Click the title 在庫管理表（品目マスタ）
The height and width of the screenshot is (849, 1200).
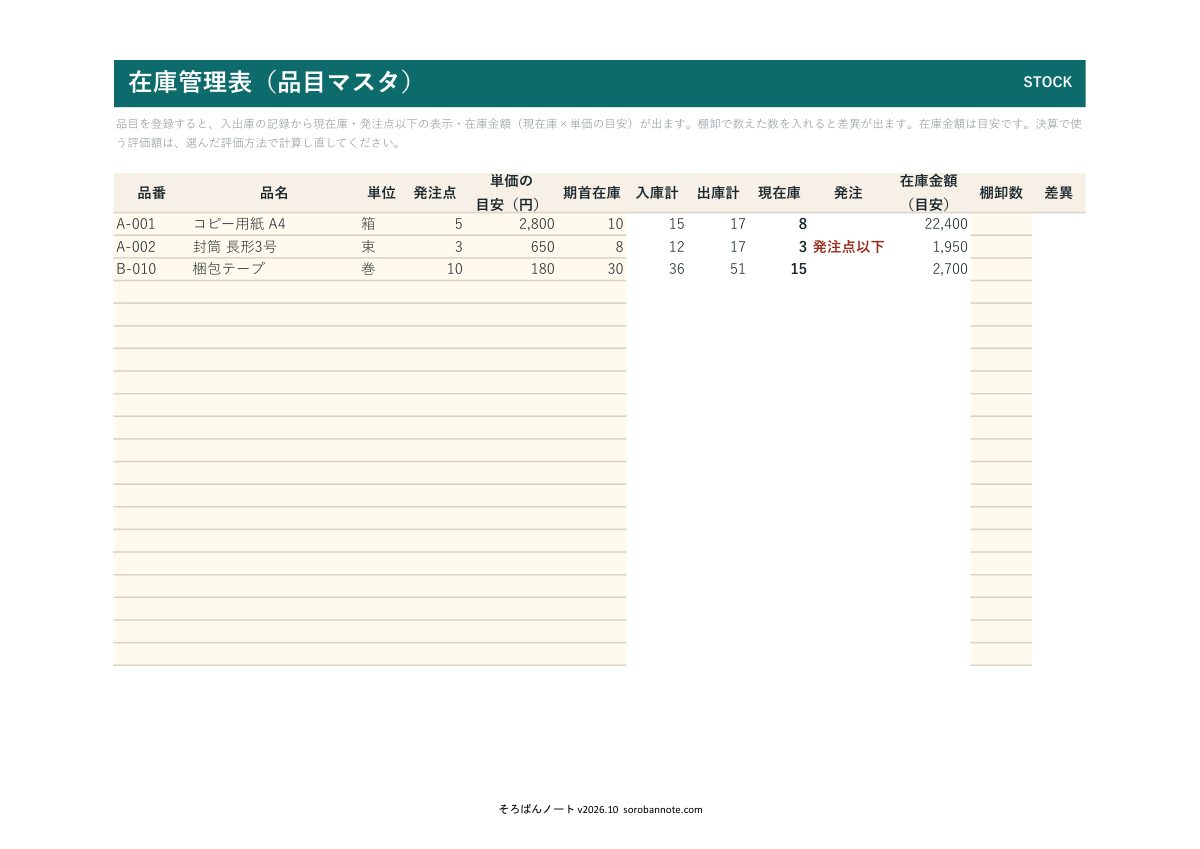point(270,83)
